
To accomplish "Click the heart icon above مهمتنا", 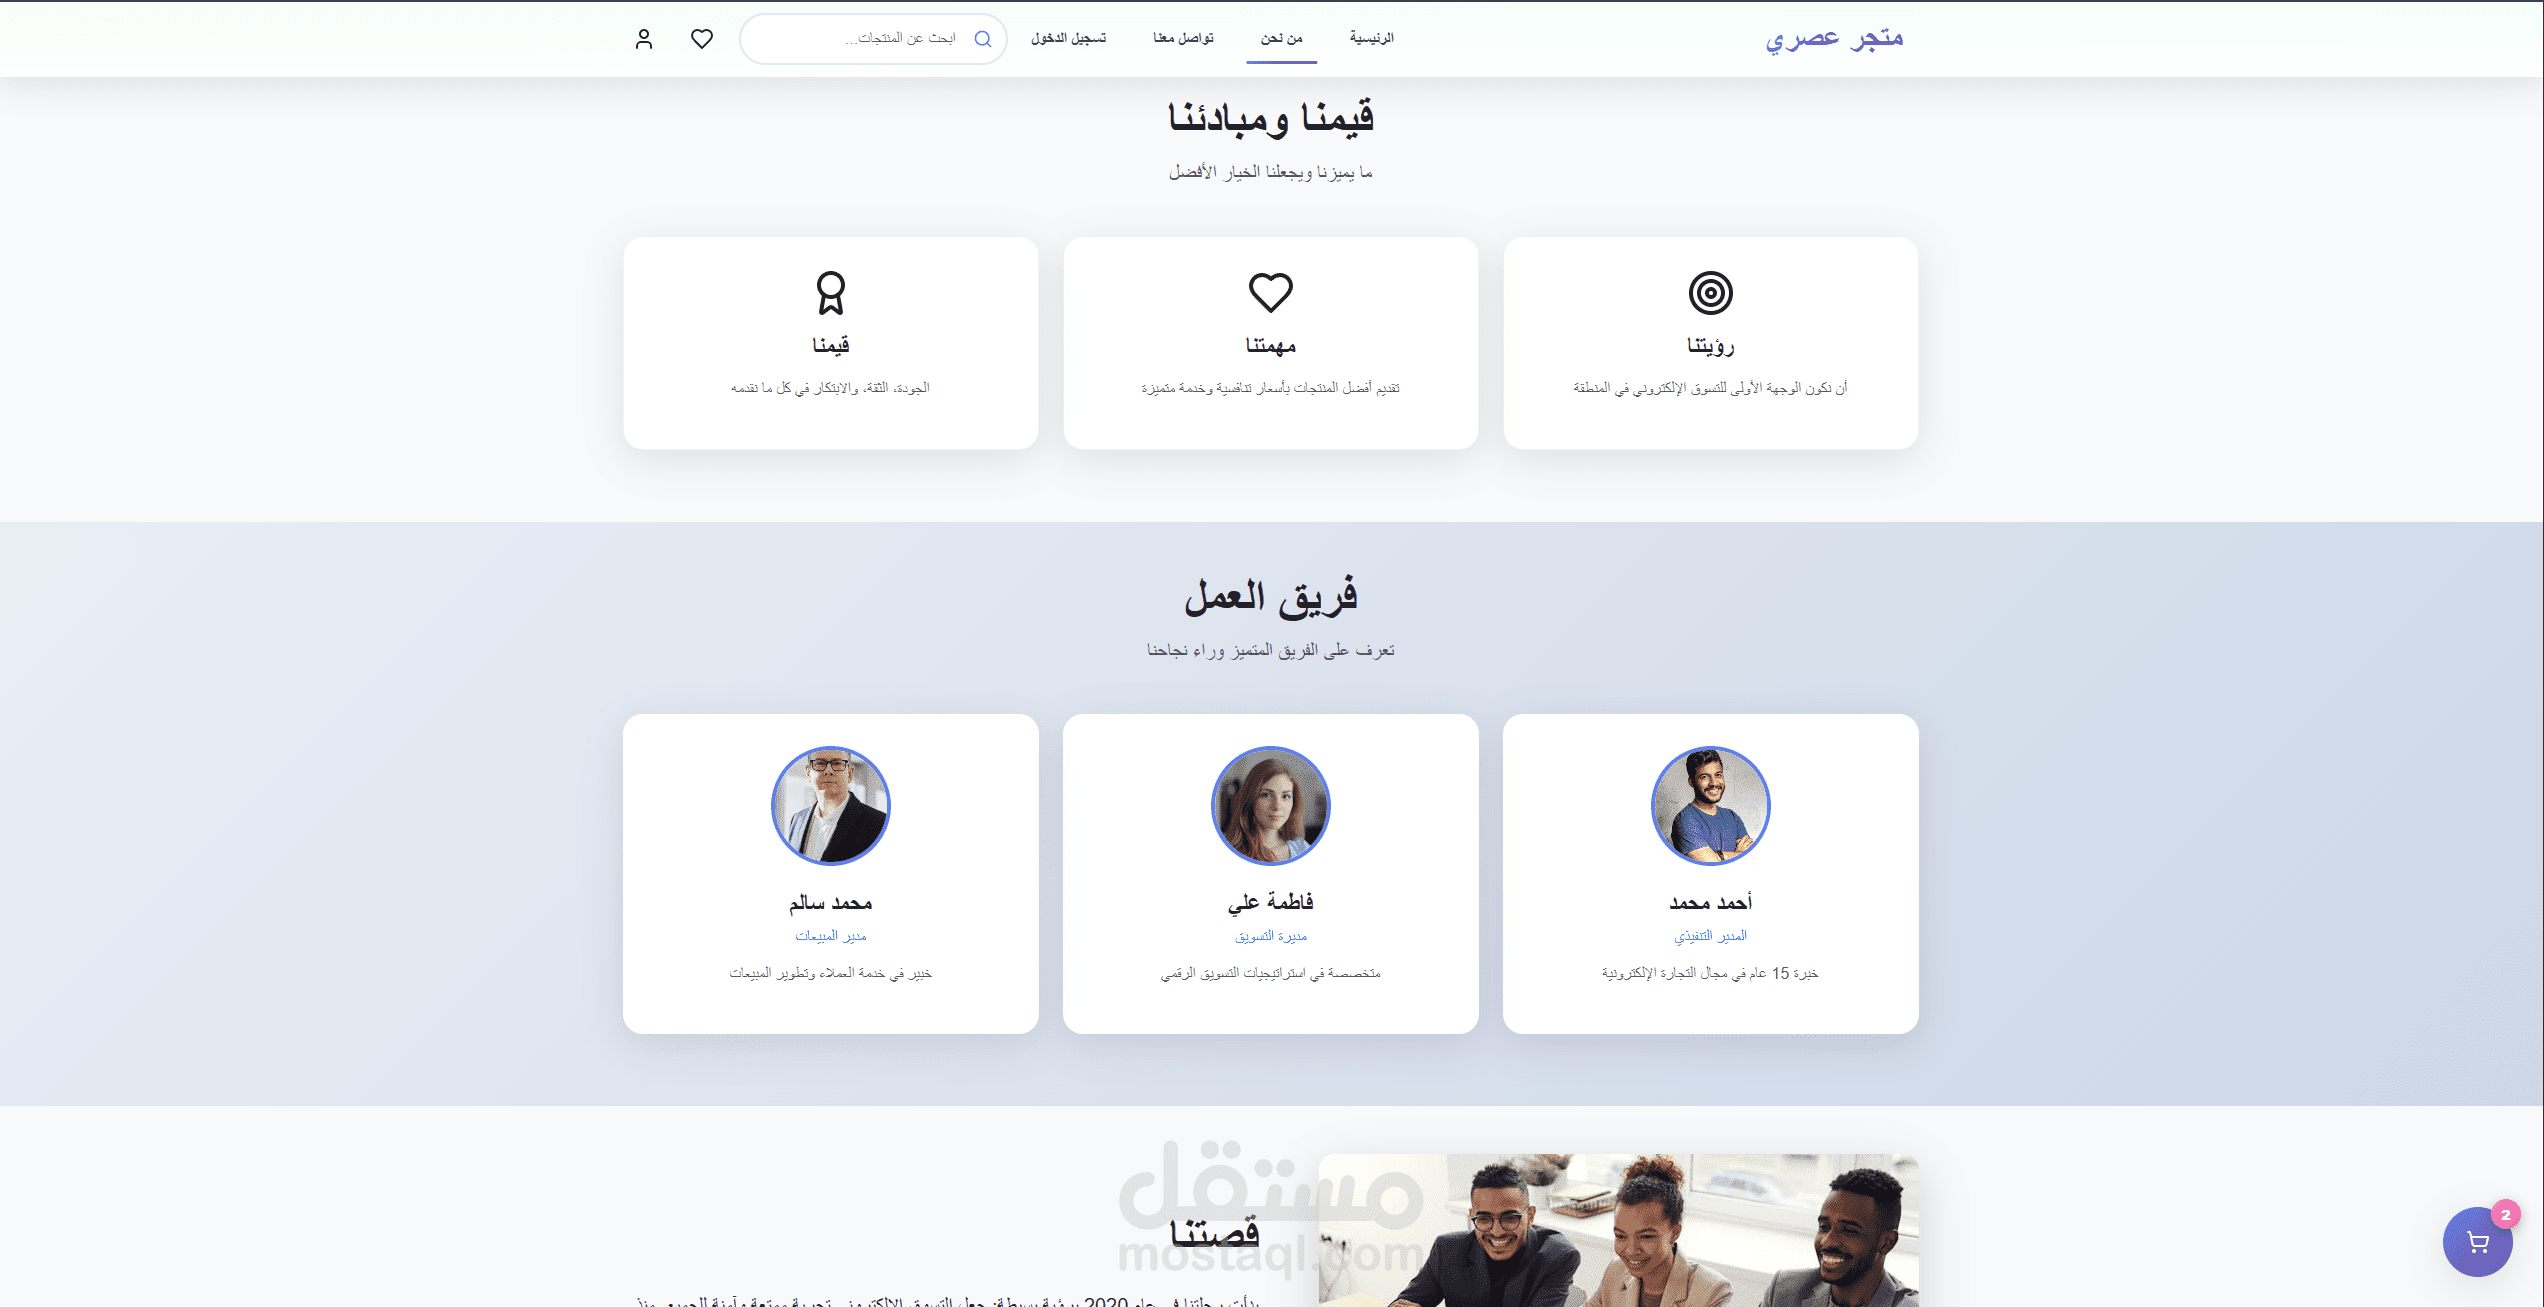I will (x=1271, y=293).
